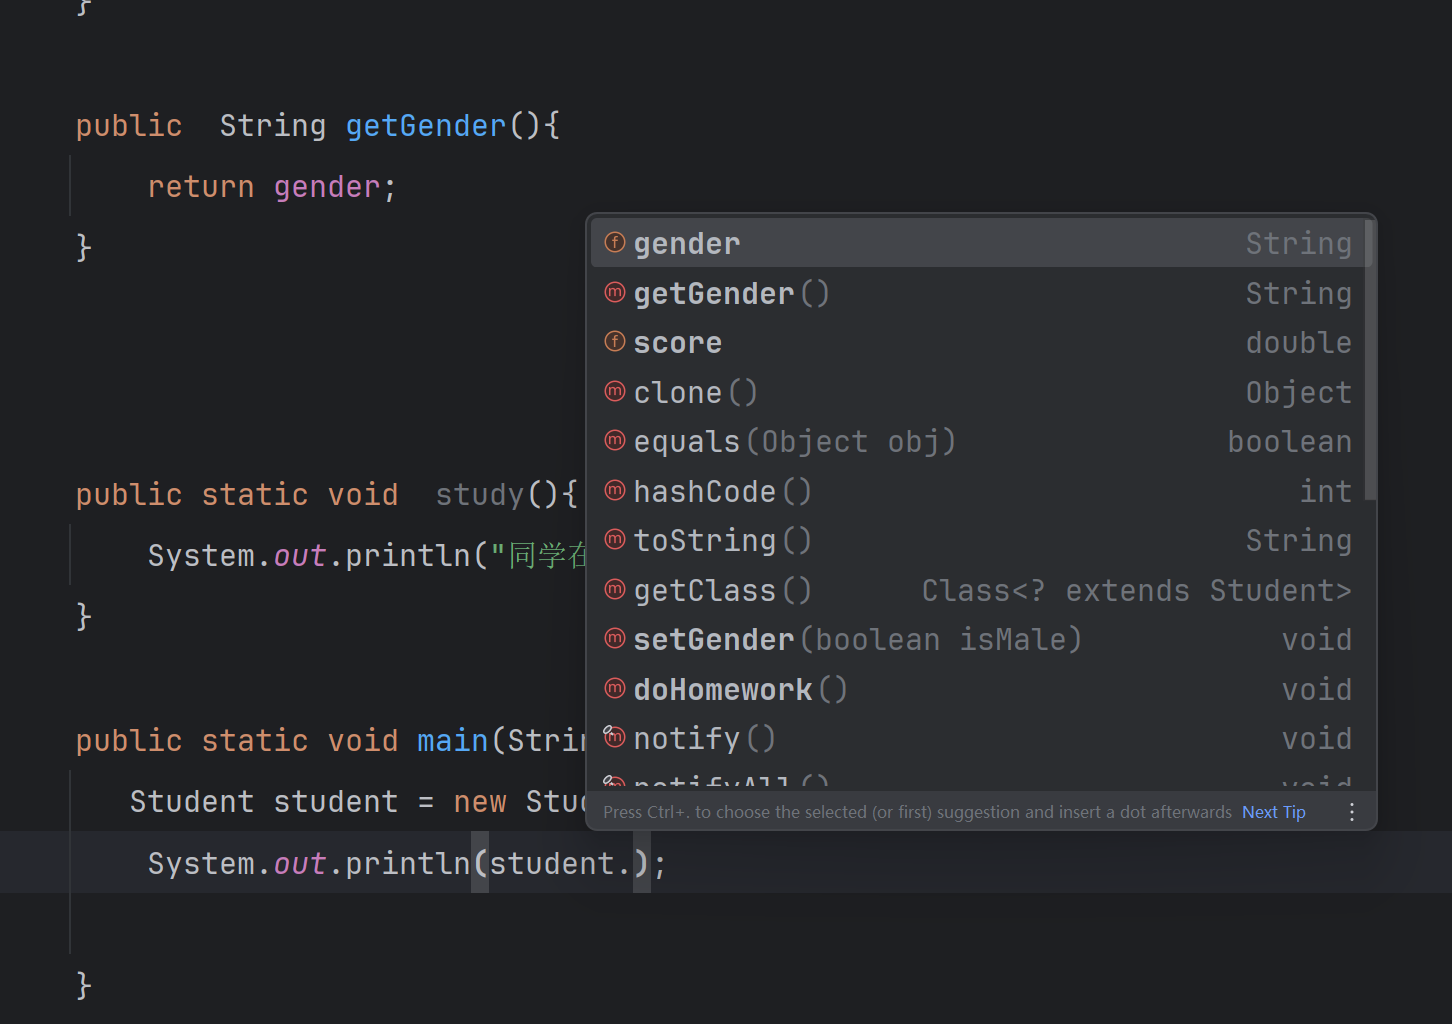This screenshot has width=1452, height=1024.
Task: Click the method icon beside setGender
Action: tap(615, 639)
